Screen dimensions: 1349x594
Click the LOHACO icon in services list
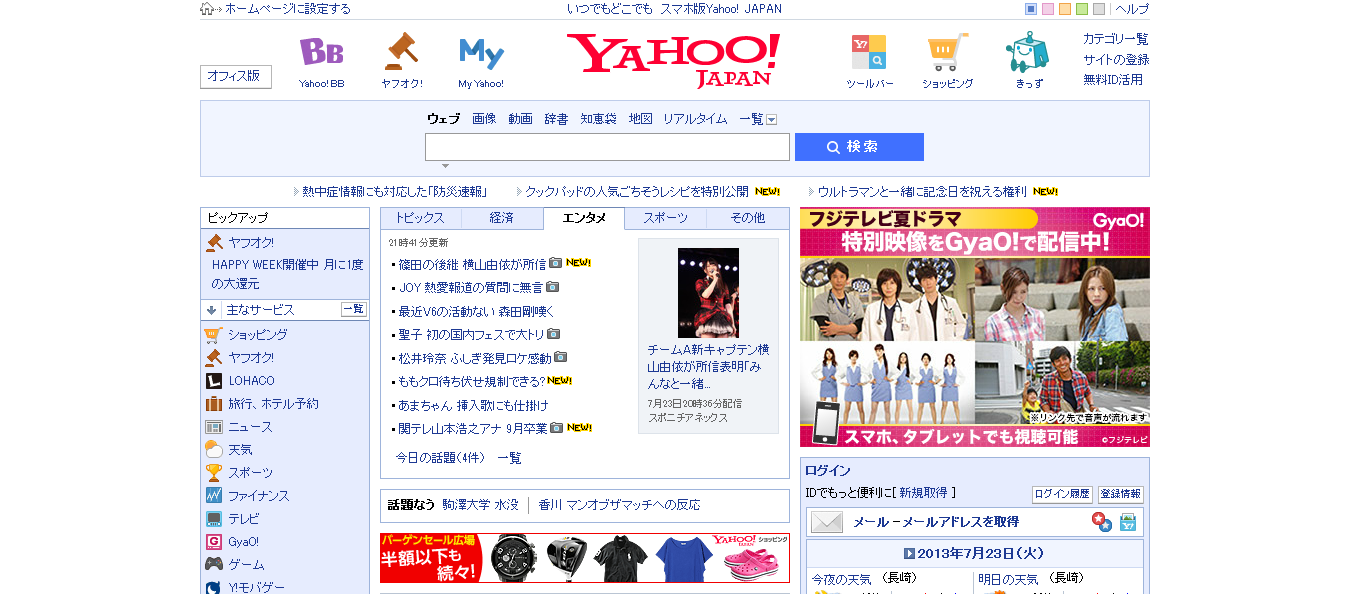[213, 381]
